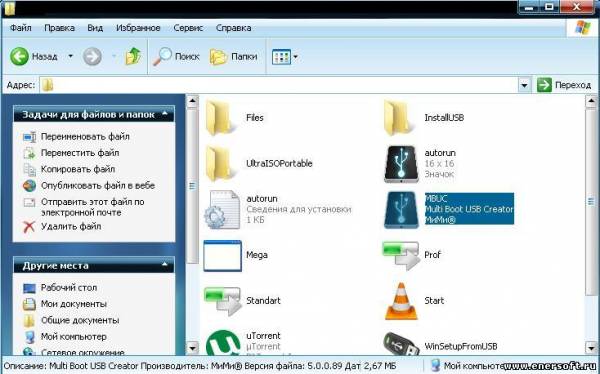Click the Переход go button
The width and height of the screenshot is (600, 374).
point(564,85)
